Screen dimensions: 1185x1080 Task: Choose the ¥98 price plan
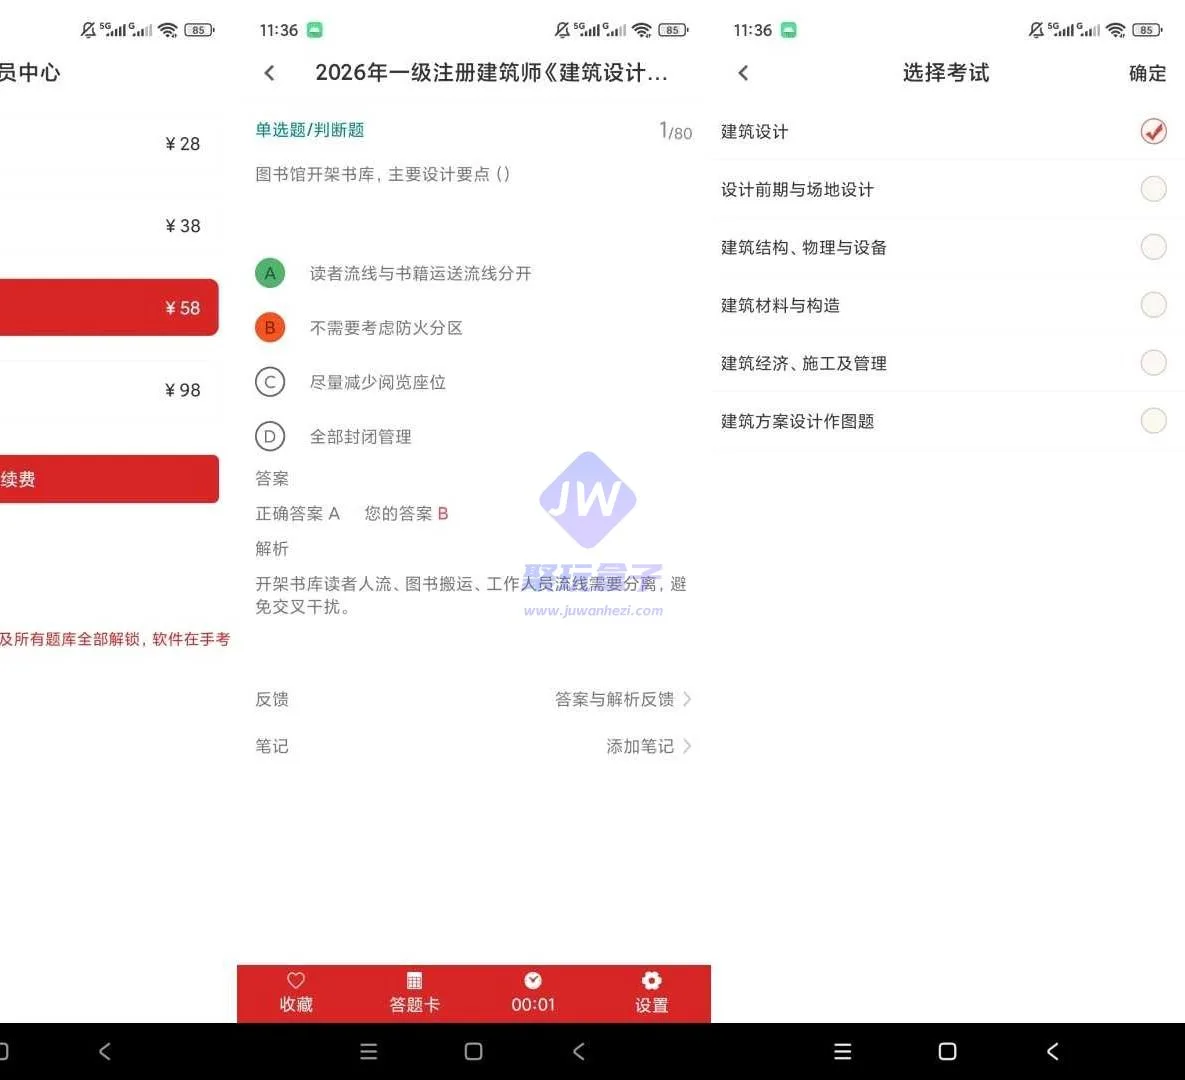pos(109,389)
